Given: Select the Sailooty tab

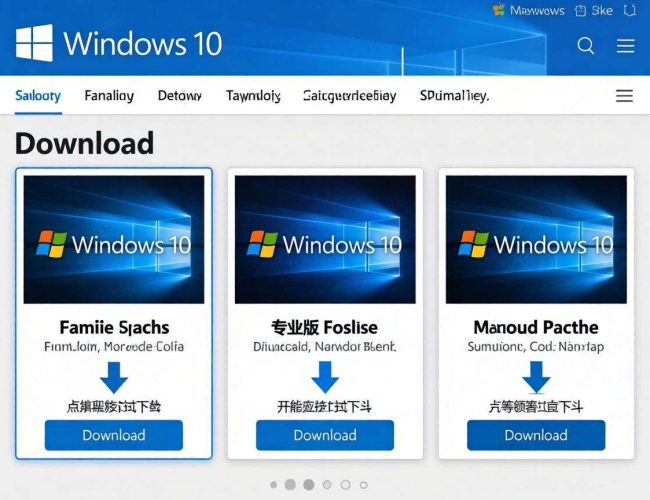Looking at the screenshot, I should 38,96.
